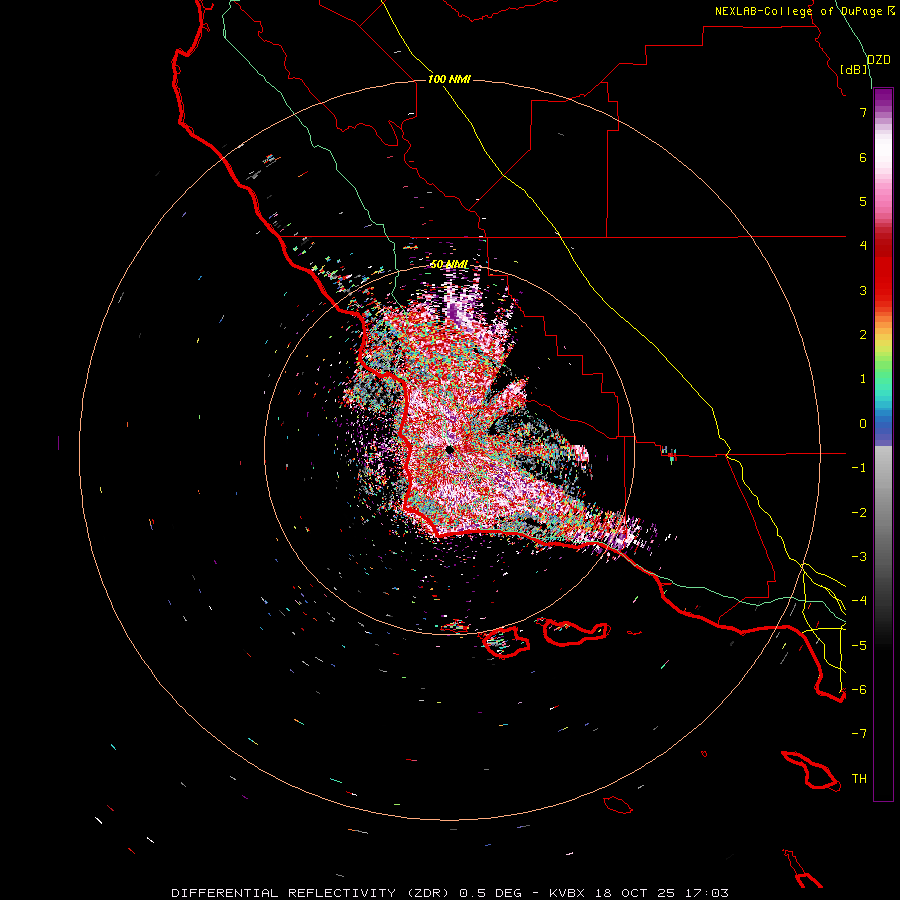The image size is (900, 900).
Task: Click the TH threshold label on scale
Action: [859, 779]
